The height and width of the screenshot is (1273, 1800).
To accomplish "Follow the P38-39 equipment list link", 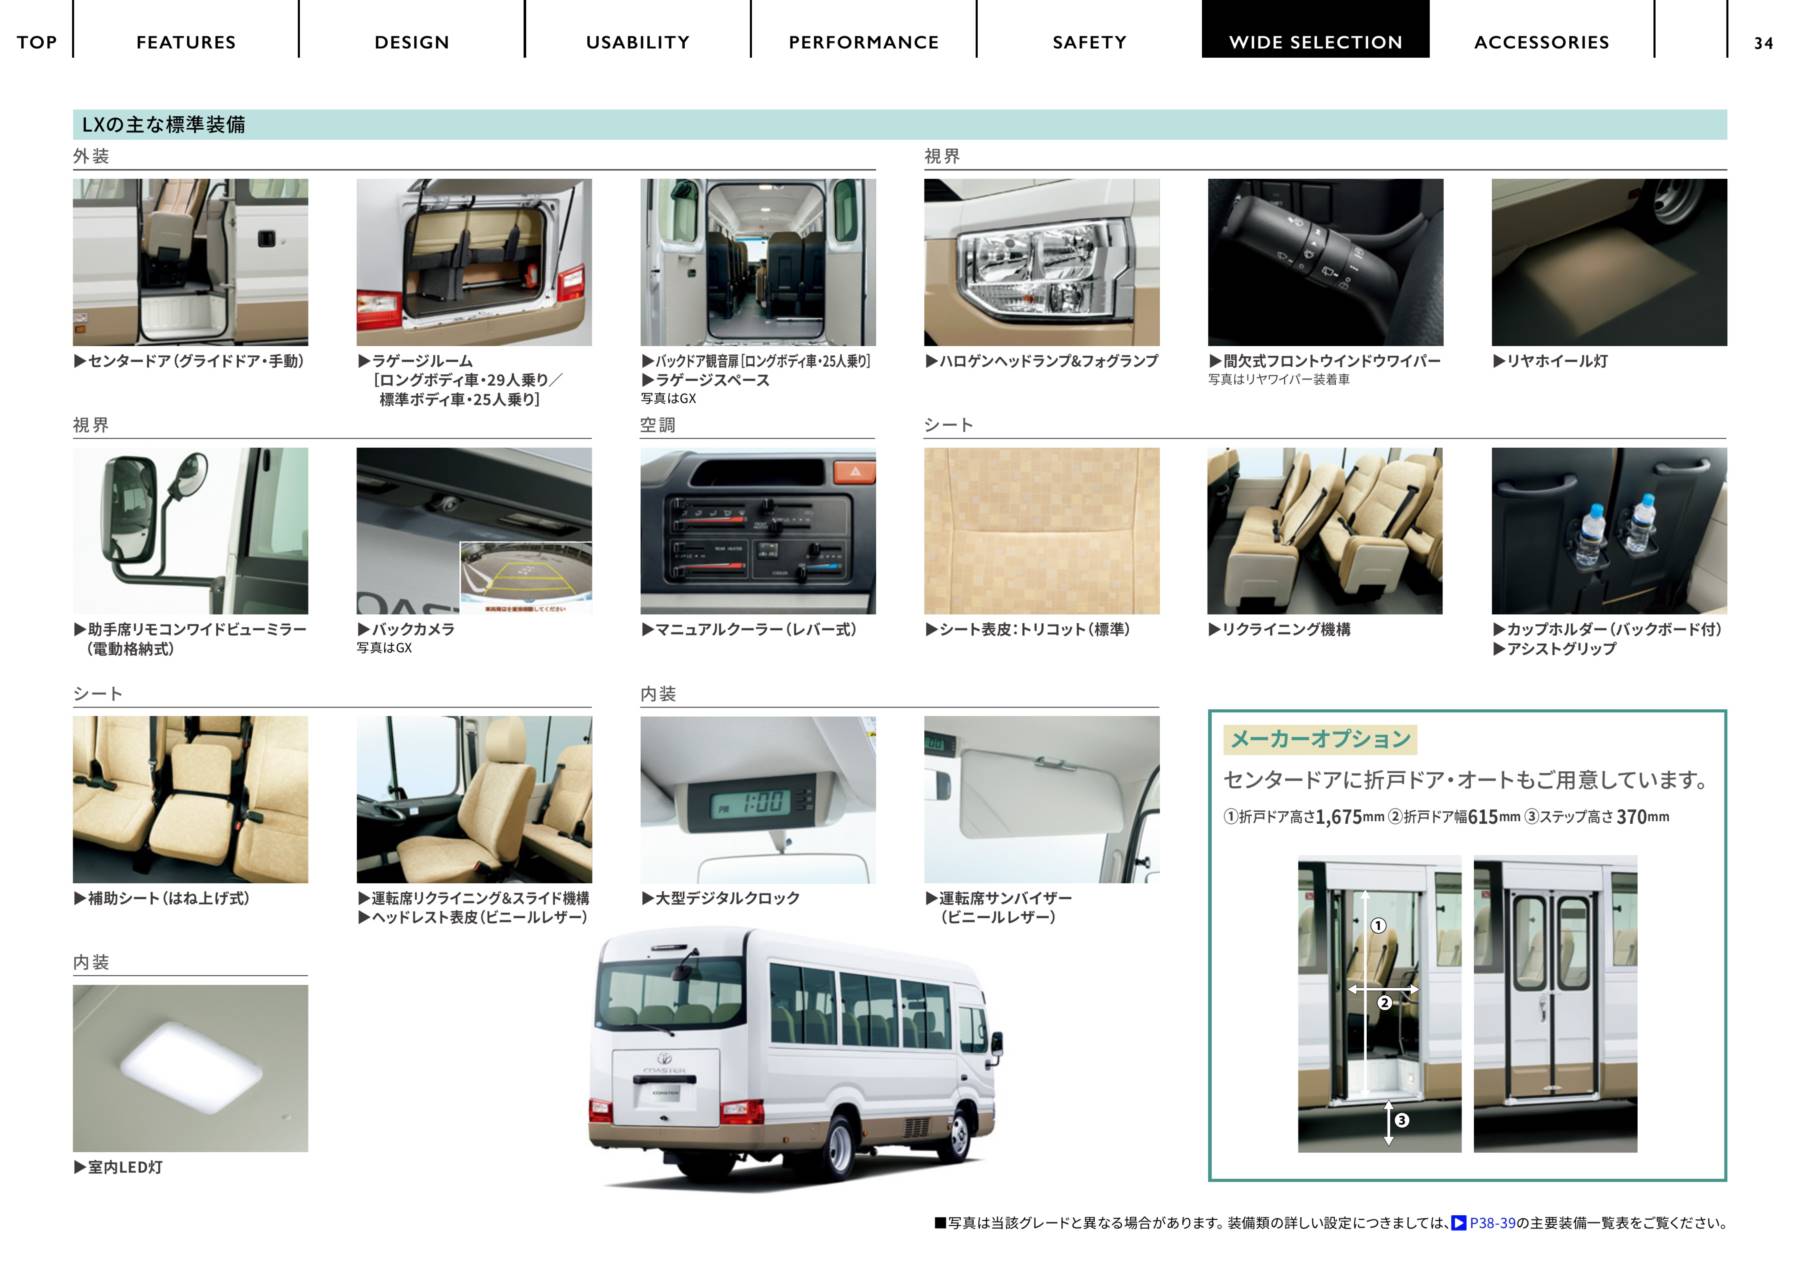I will click(x=1492, y=1223).
